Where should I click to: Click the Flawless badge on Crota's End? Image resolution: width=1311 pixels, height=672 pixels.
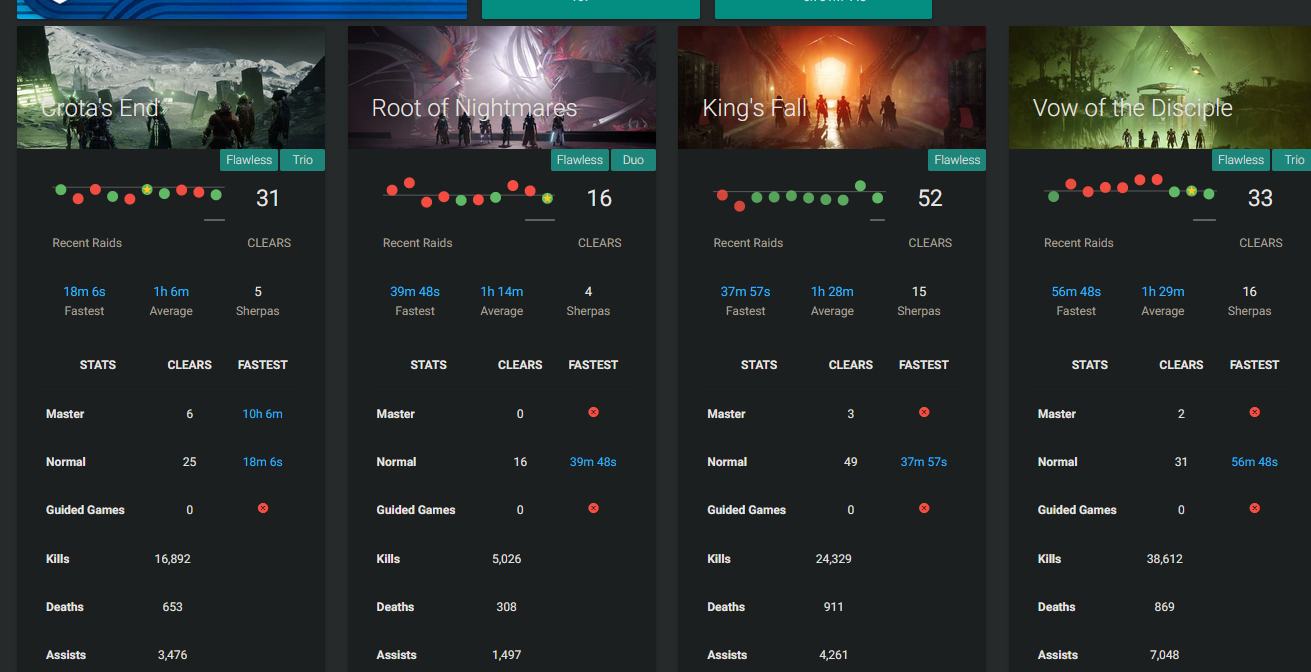pos(248,160)
